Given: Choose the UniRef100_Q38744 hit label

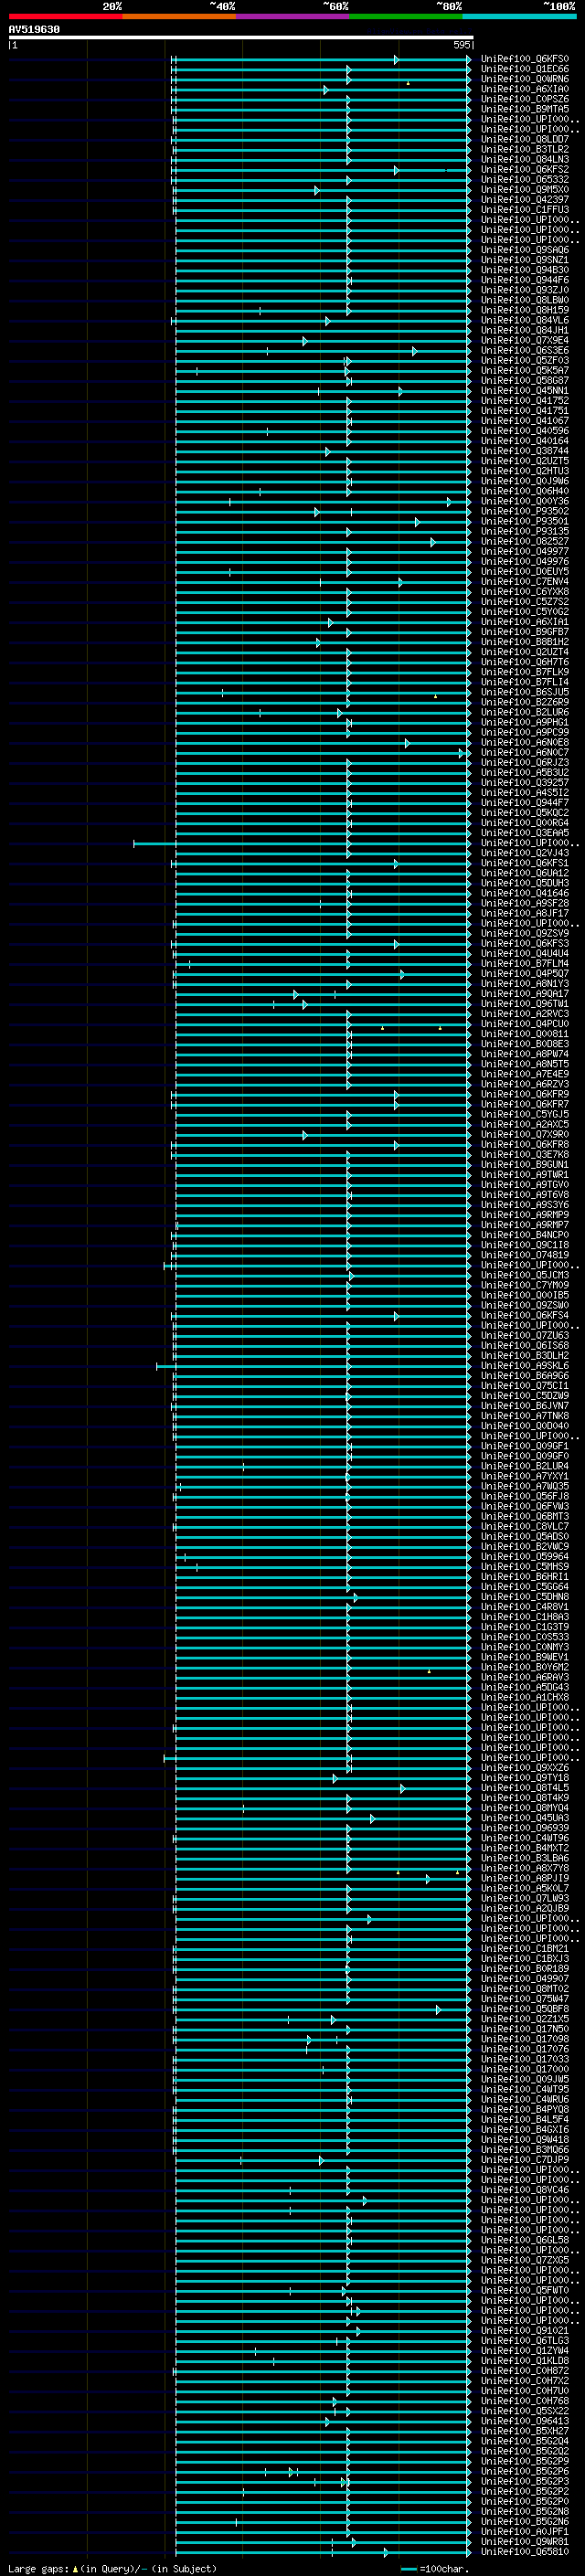Looking at the screenshot, I should coord(525,451).
